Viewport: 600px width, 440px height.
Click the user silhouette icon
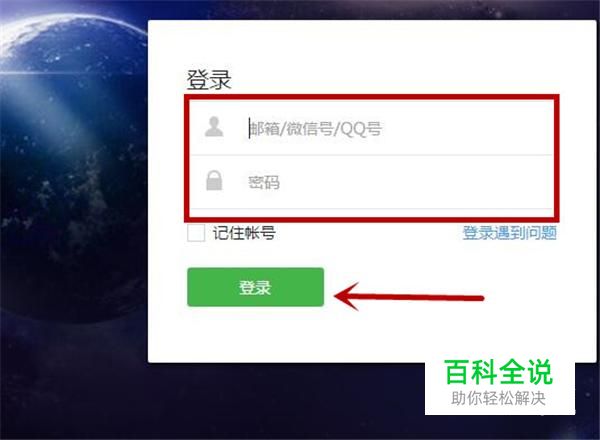214,127
